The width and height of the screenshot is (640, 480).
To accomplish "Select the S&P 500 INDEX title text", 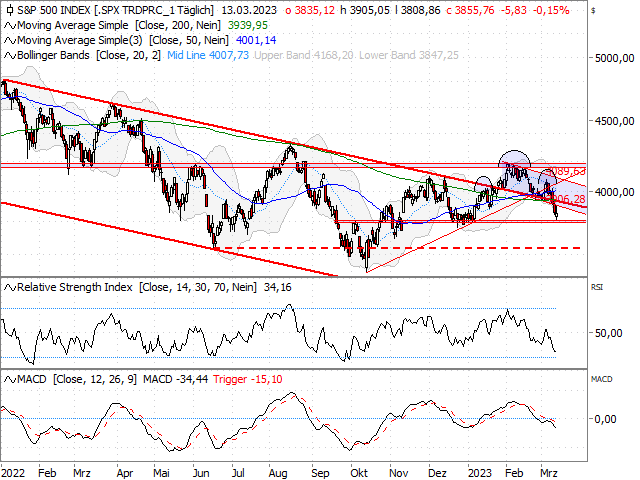I will (52, 10).
